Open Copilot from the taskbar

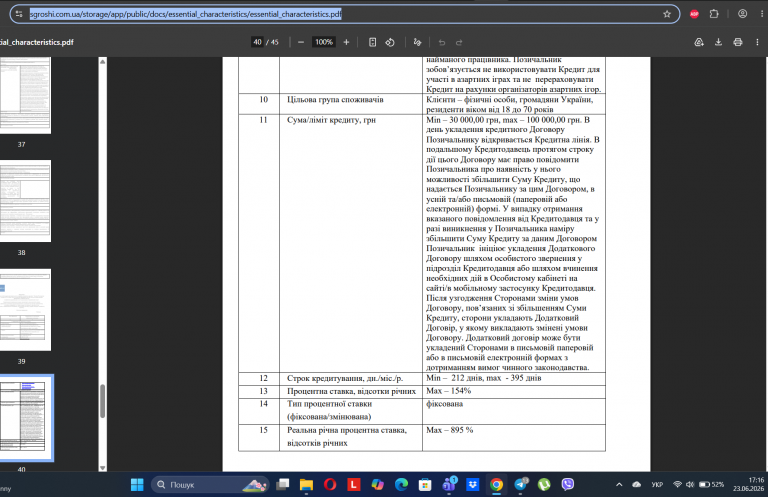click(378, 484)
